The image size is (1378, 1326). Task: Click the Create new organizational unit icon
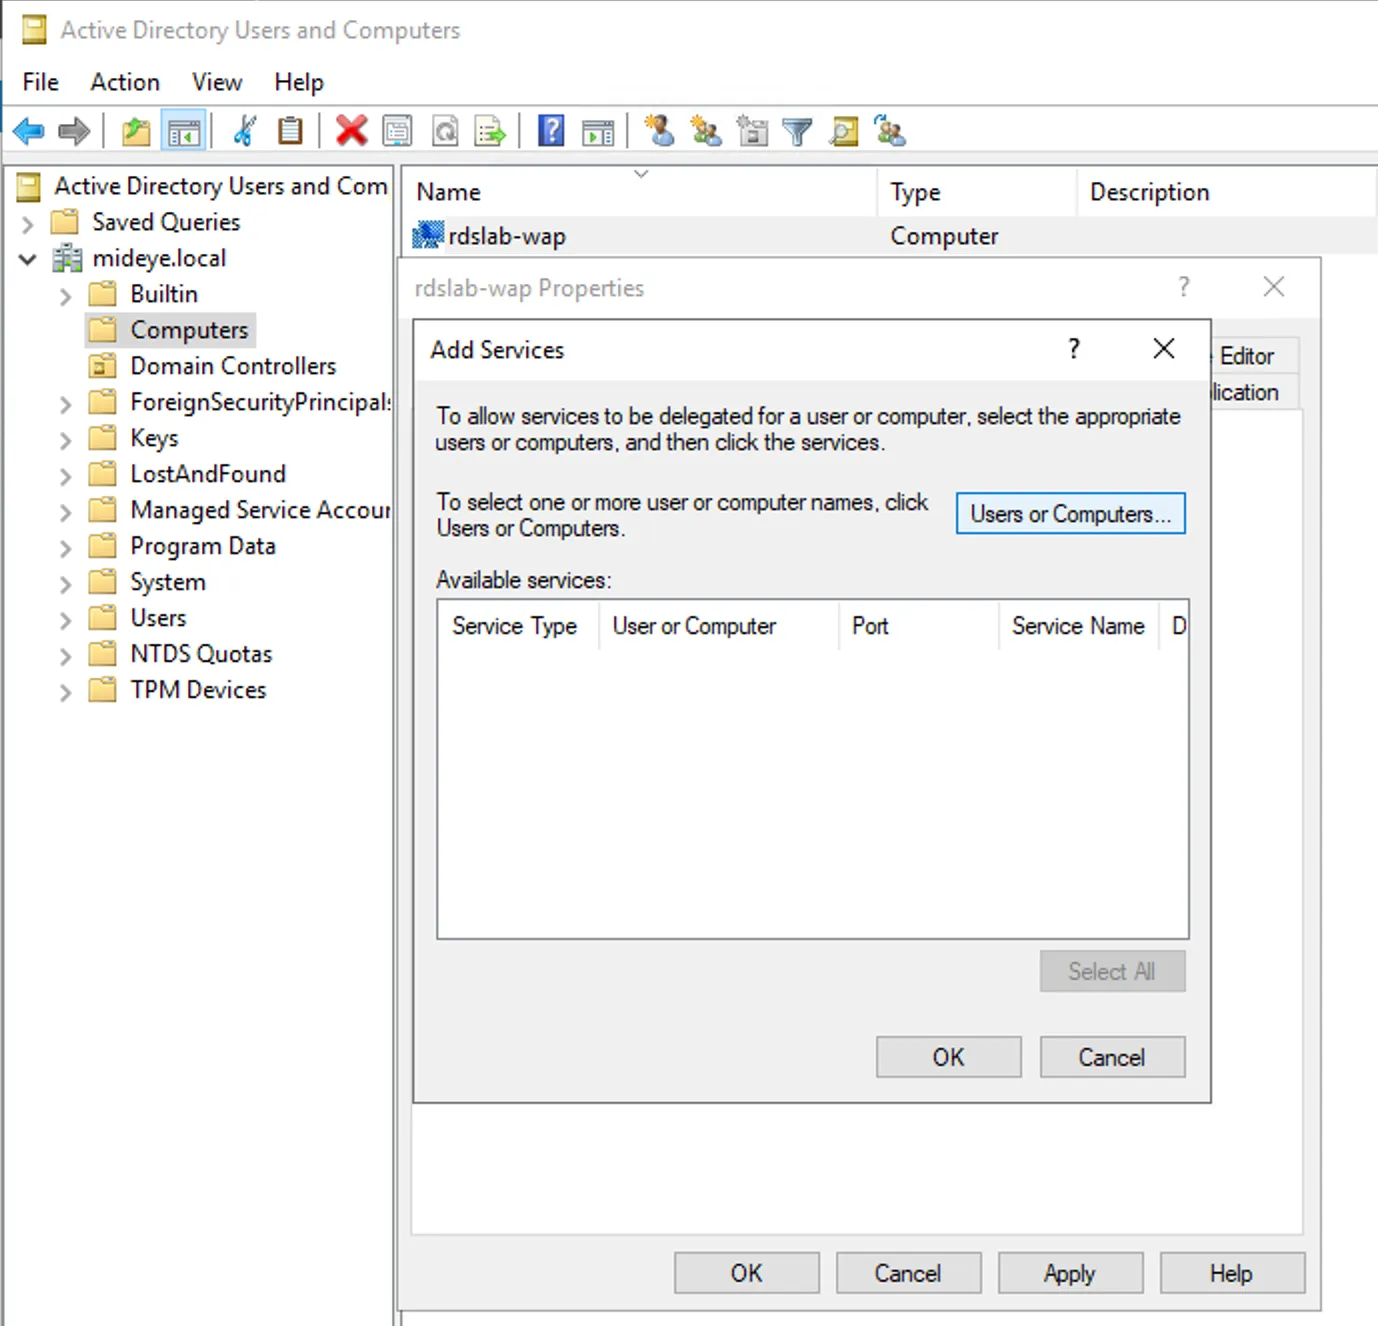753,130
